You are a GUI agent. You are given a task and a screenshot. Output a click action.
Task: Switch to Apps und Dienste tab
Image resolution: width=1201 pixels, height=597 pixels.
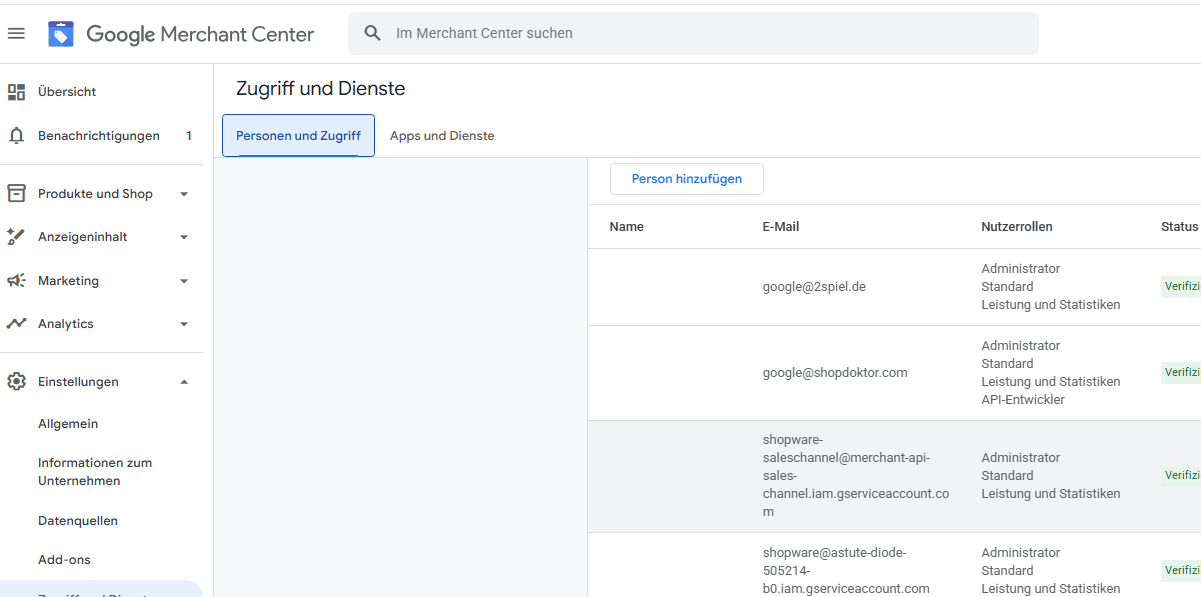442,136
